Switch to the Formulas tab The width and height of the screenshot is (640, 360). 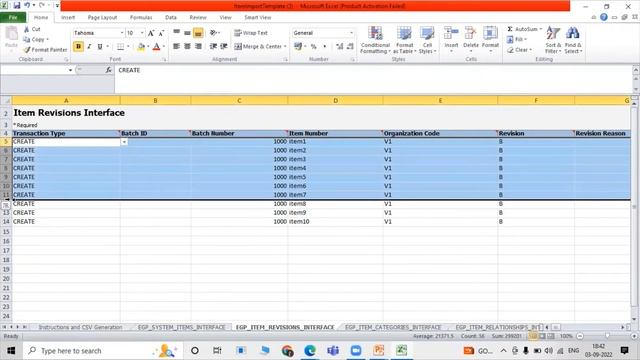coord(141,18)
